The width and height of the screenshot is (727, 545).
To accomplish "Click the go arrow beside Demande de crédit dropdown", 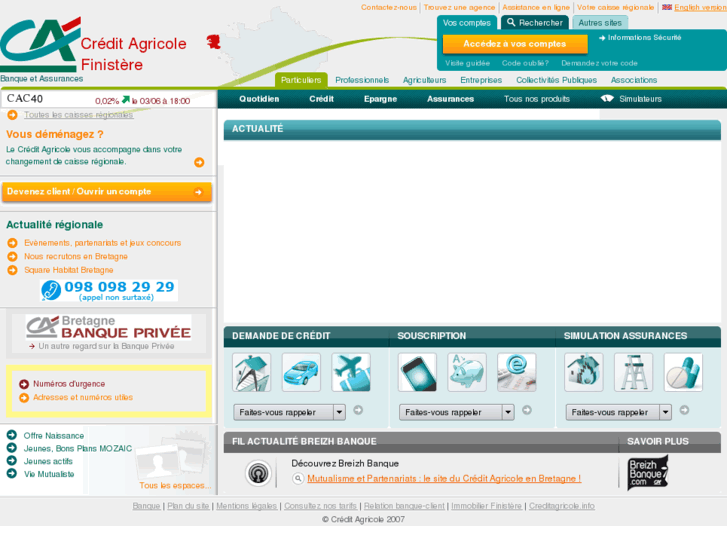I will click(358, 410).
